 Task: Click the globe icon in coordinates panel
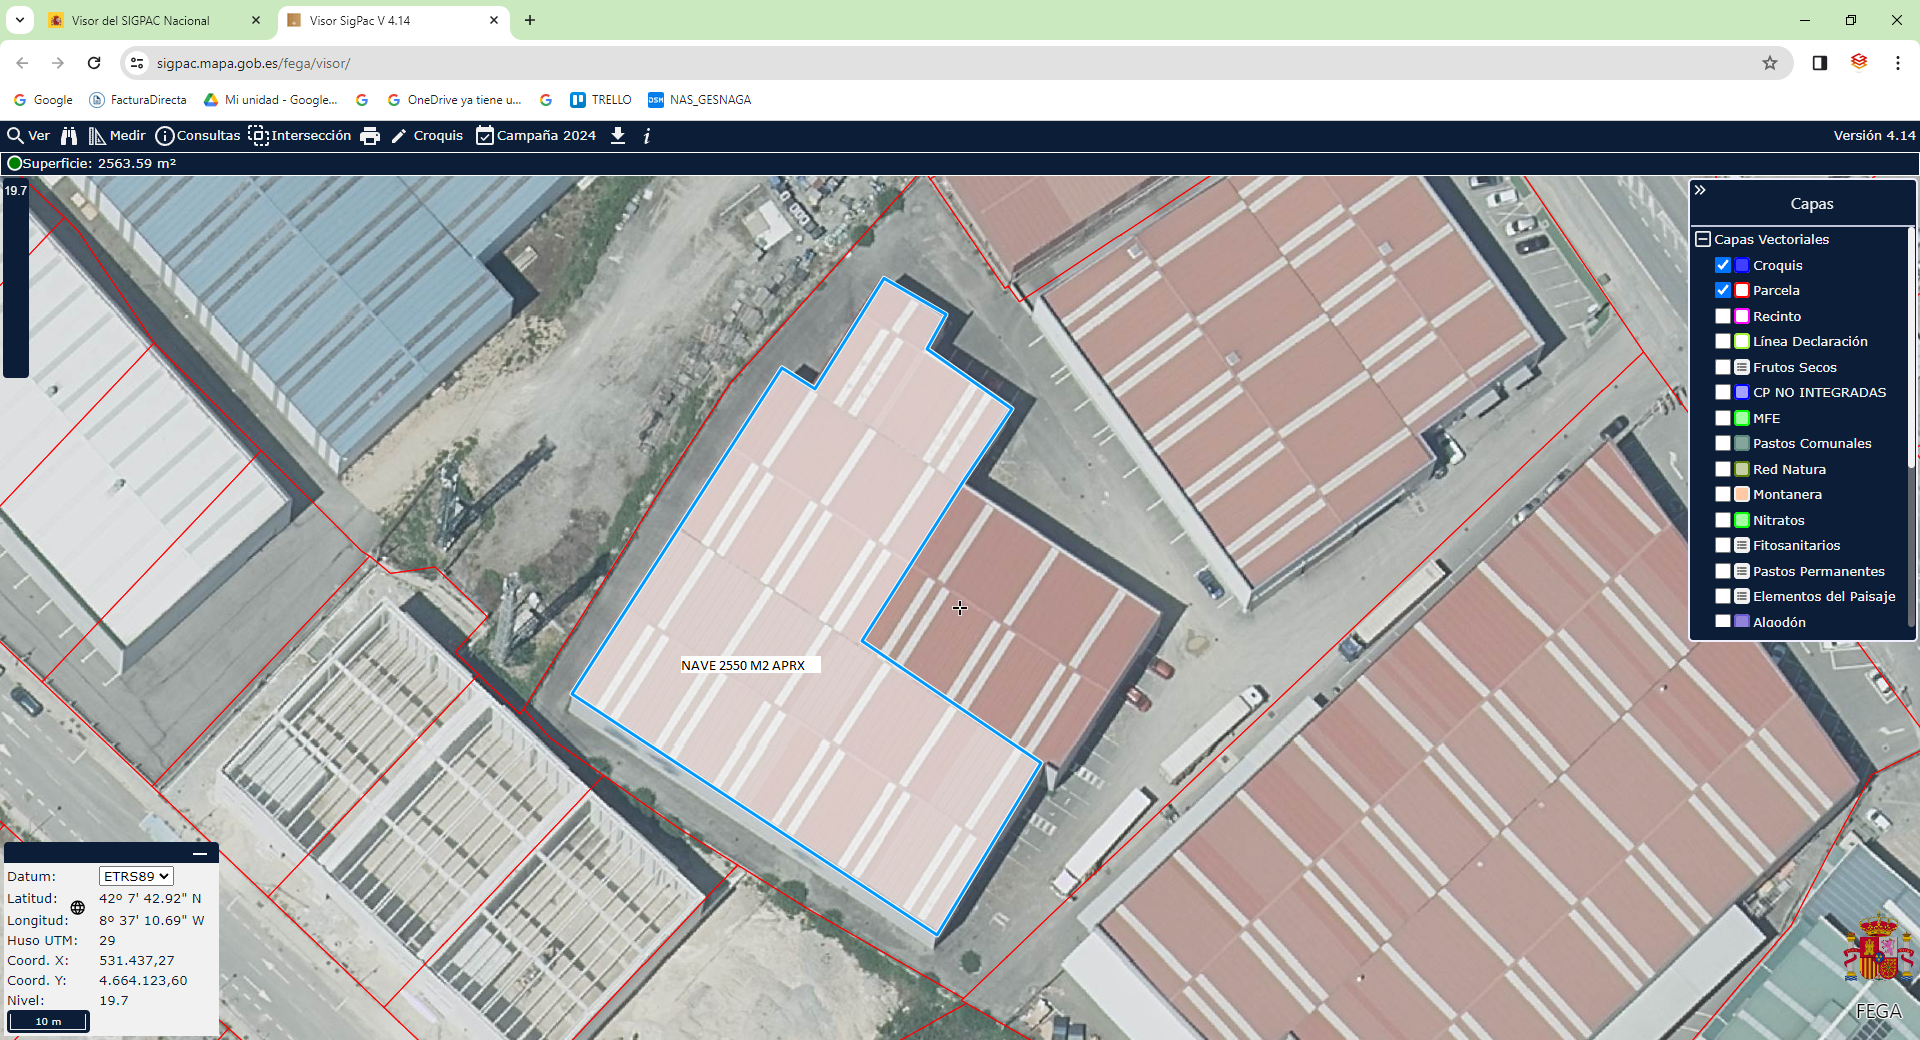(x=78, y=908)
